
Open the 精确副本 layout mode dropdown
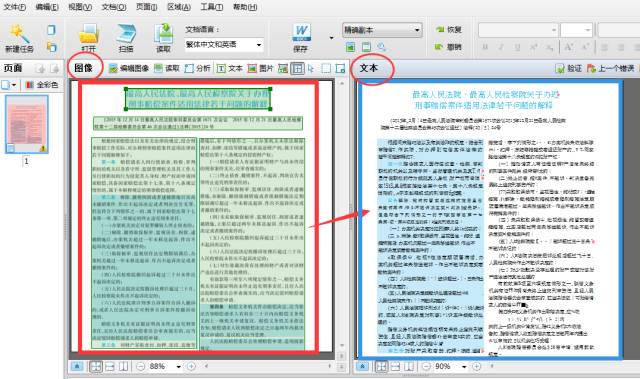(417, 30)
